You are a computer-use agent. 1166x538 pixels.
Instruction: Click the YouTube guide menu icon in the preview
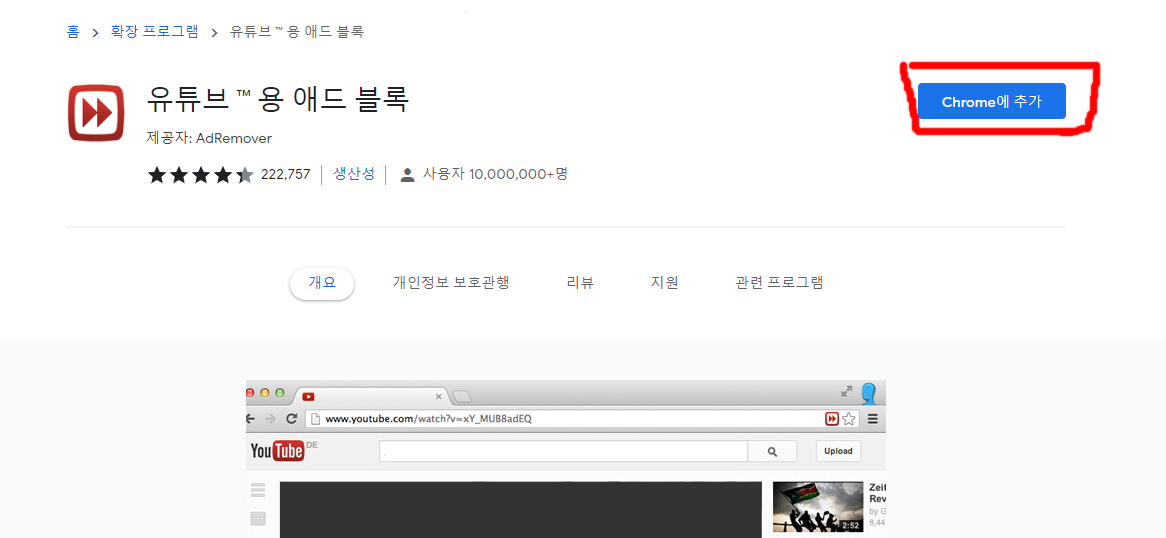tap(258, 490)
